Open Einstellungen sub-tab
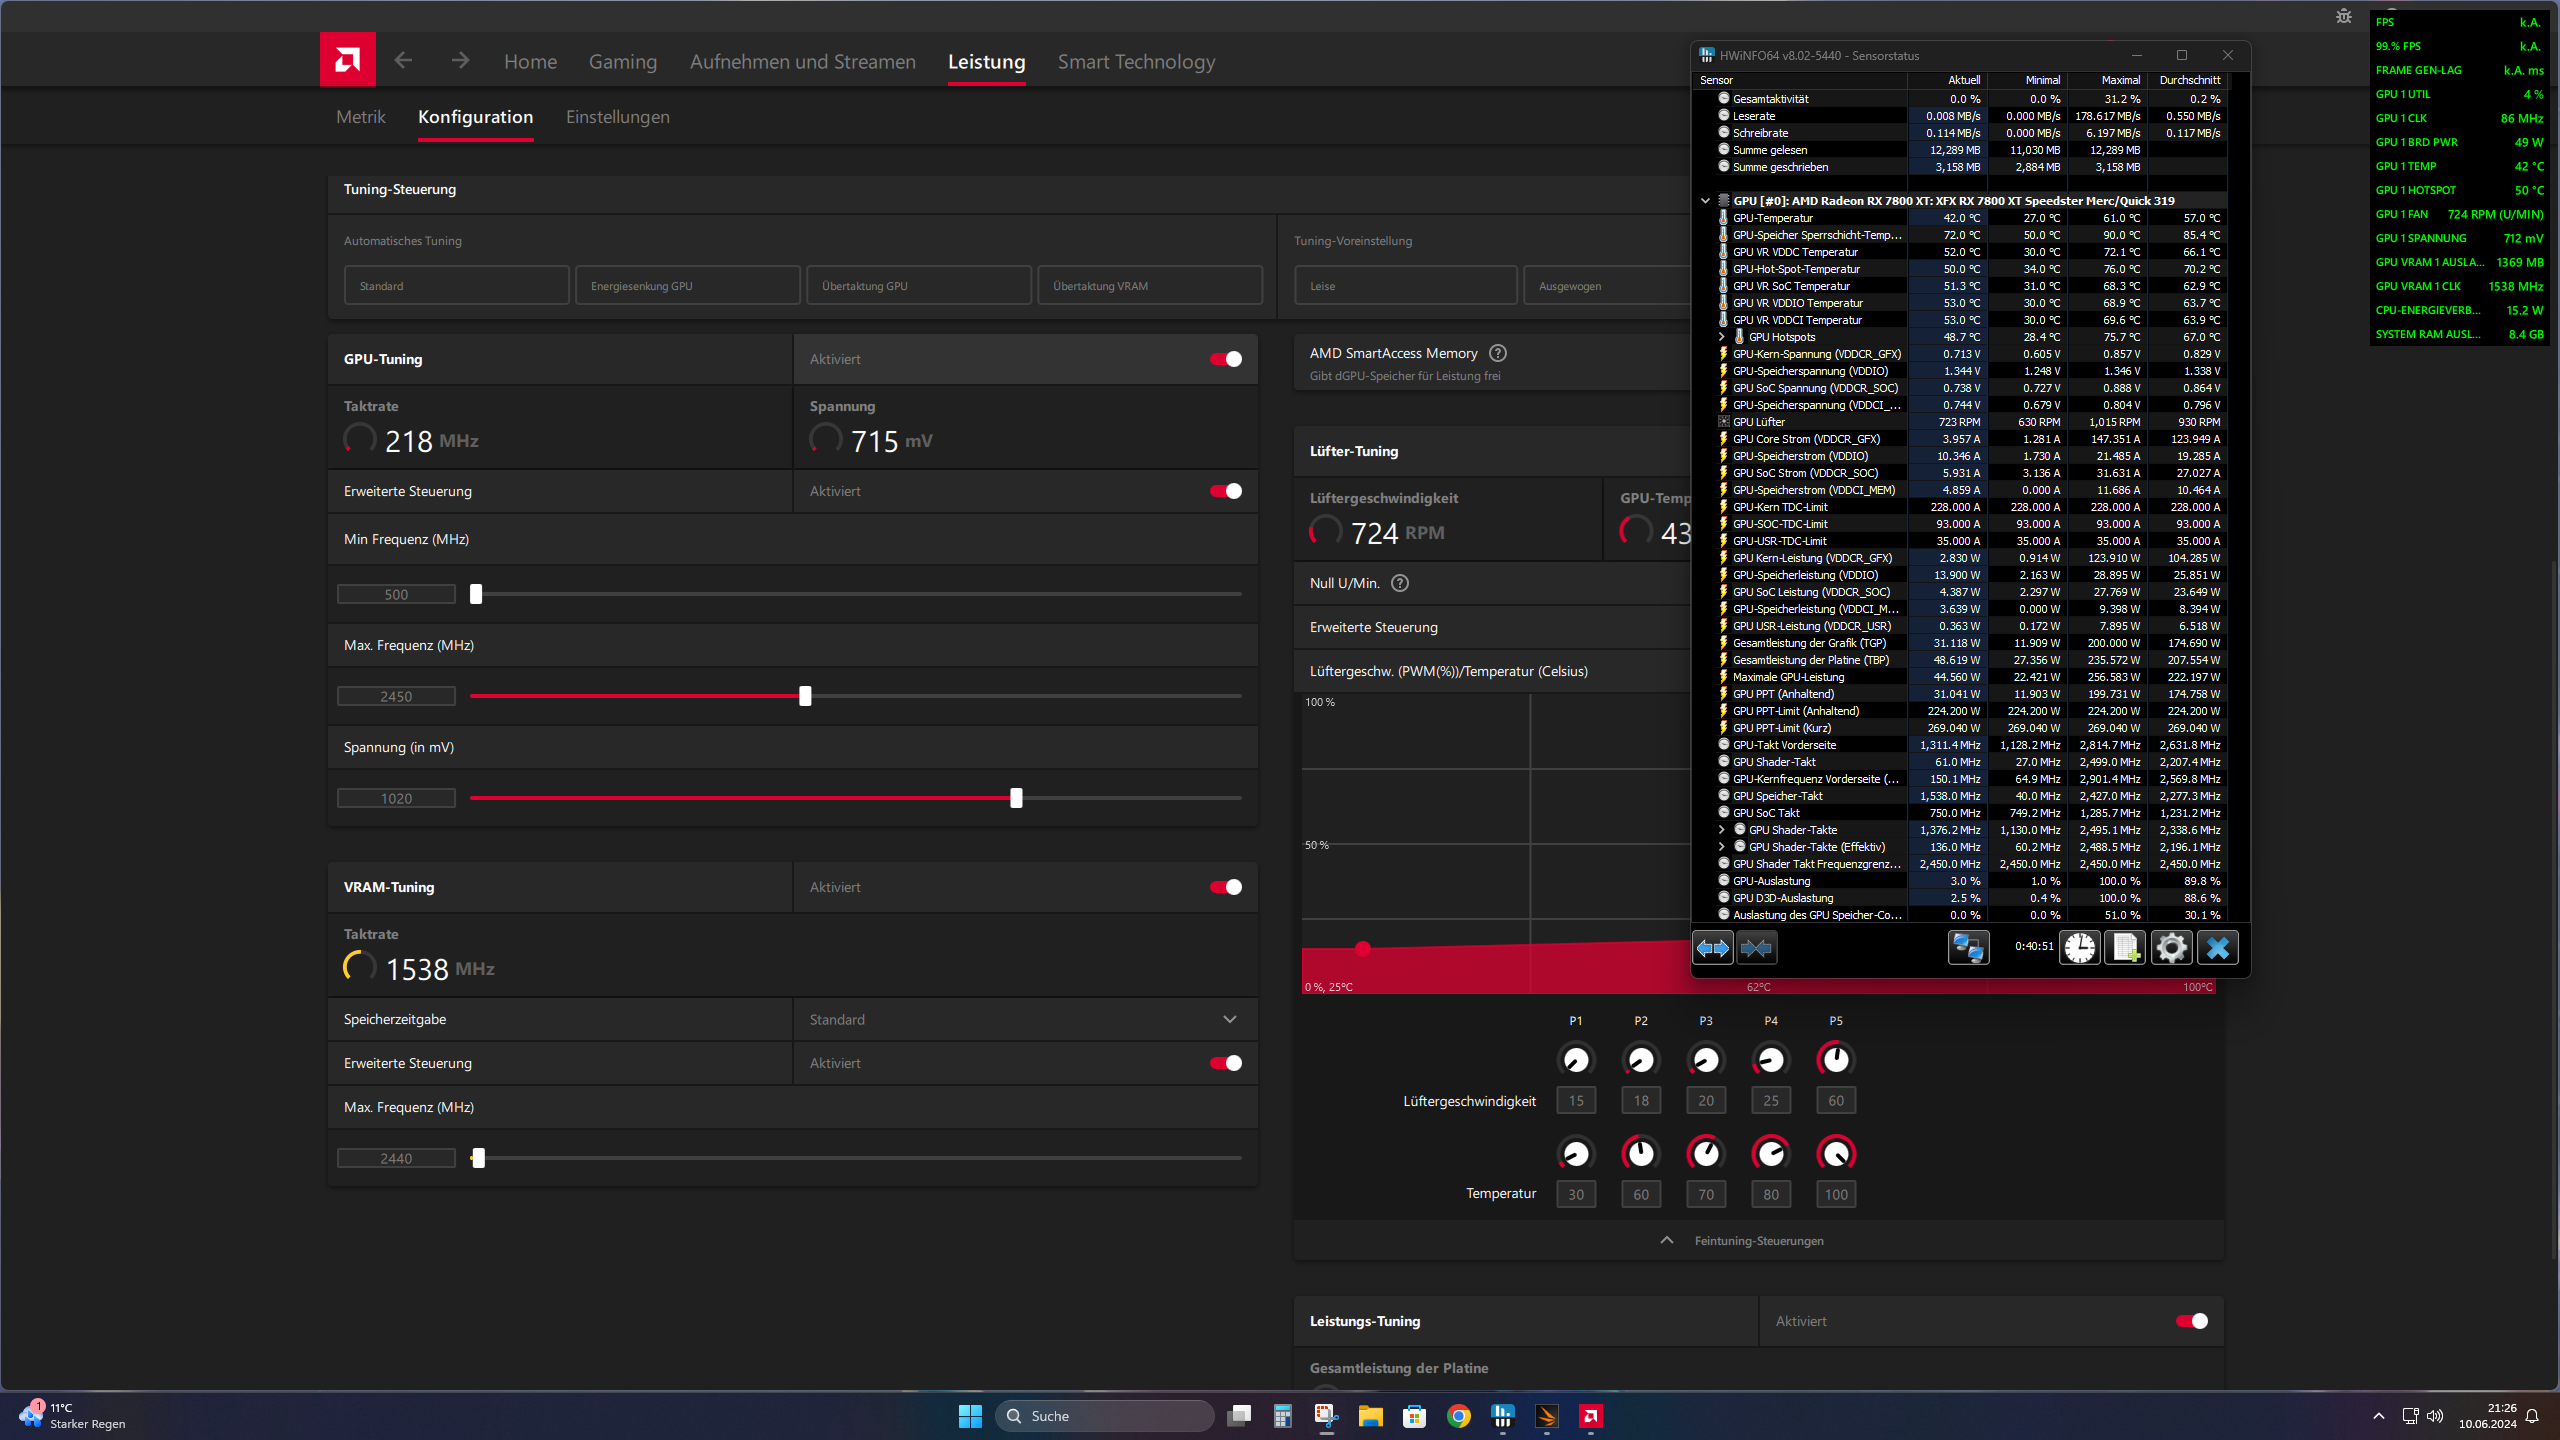The width and height of the screenshot is (2560, 1440). (x=617, y=117)
